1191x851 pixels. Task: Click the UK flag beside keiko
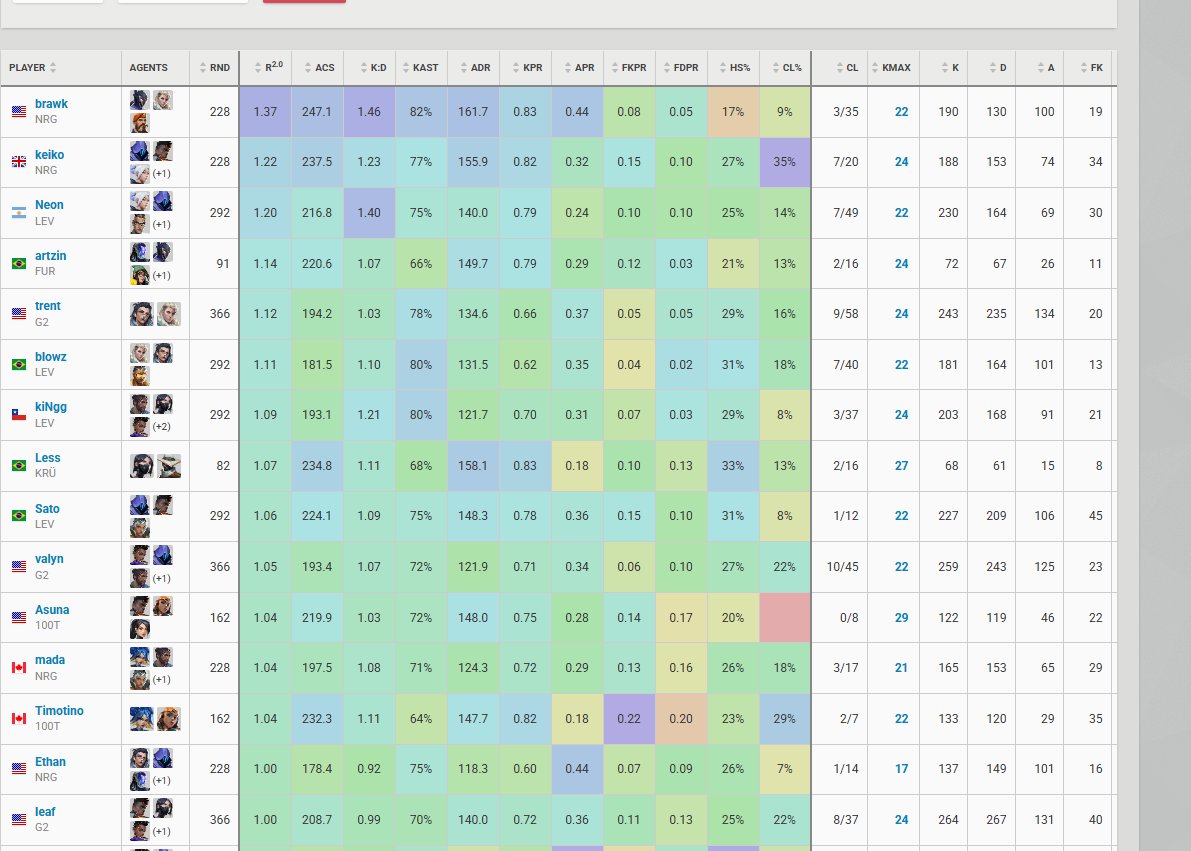point(19,162)
